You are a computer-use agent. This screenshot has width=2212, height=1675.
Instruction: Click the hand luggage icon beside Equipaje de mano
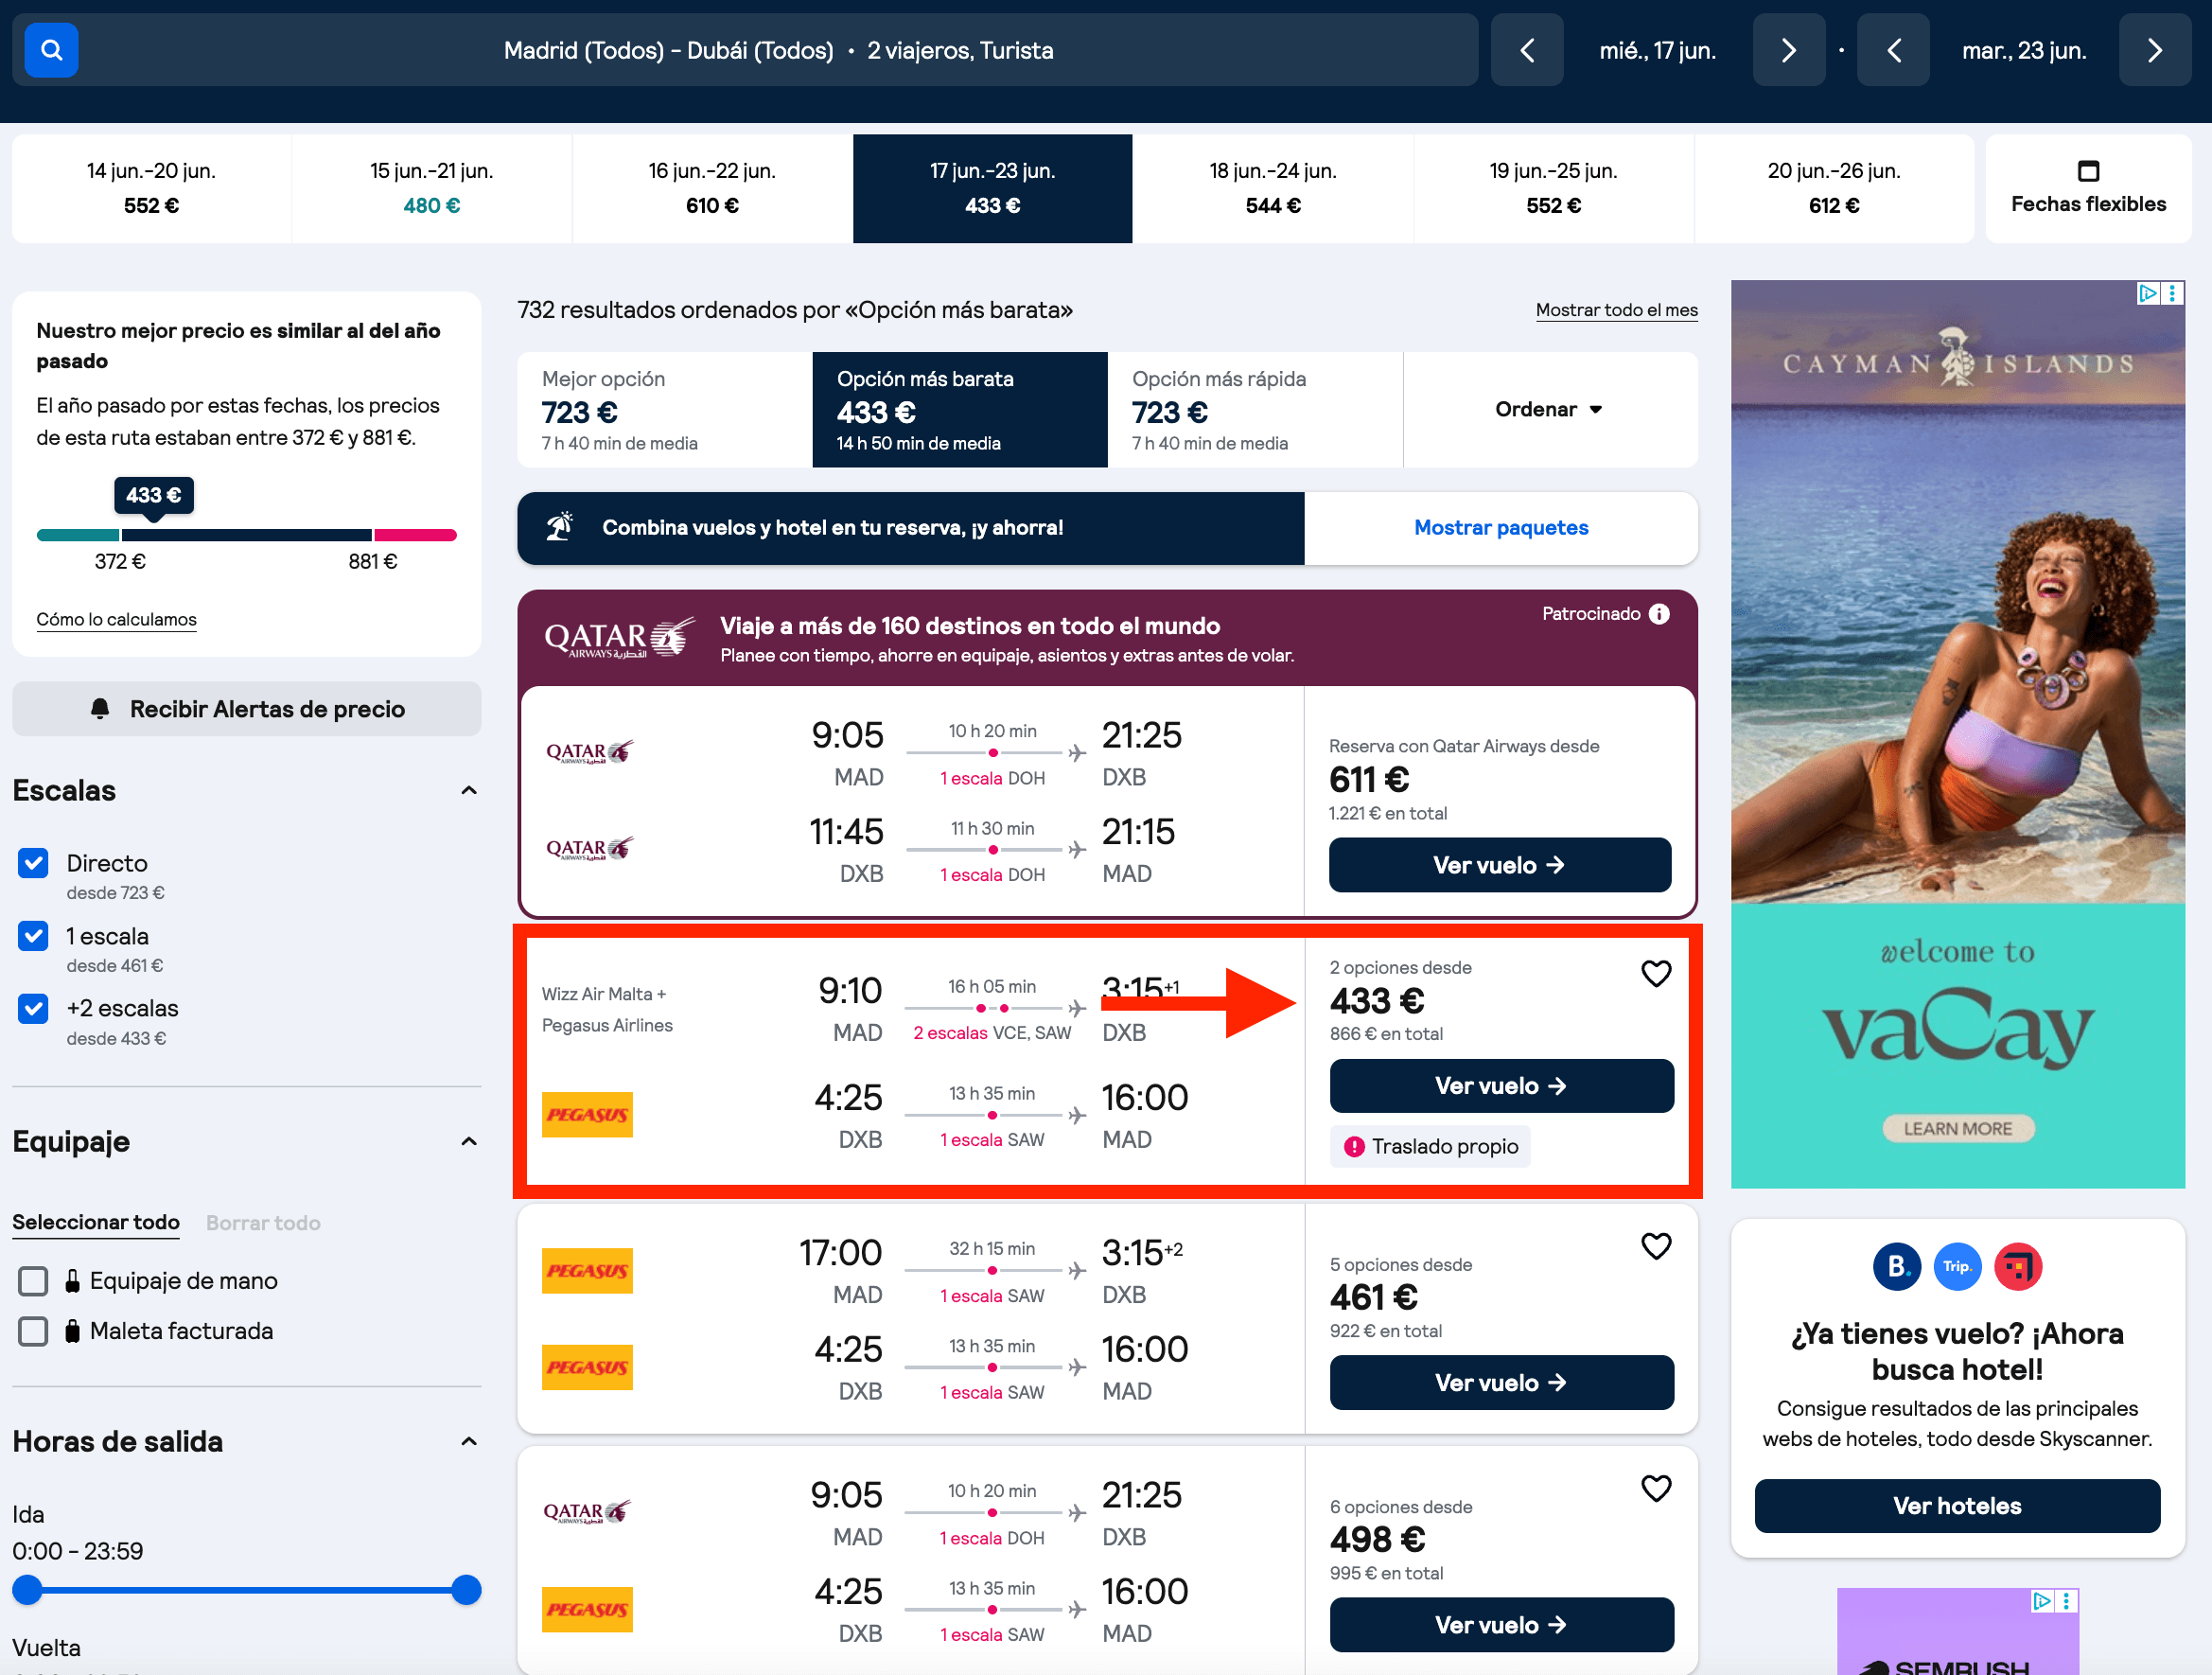coord(72,1281)
